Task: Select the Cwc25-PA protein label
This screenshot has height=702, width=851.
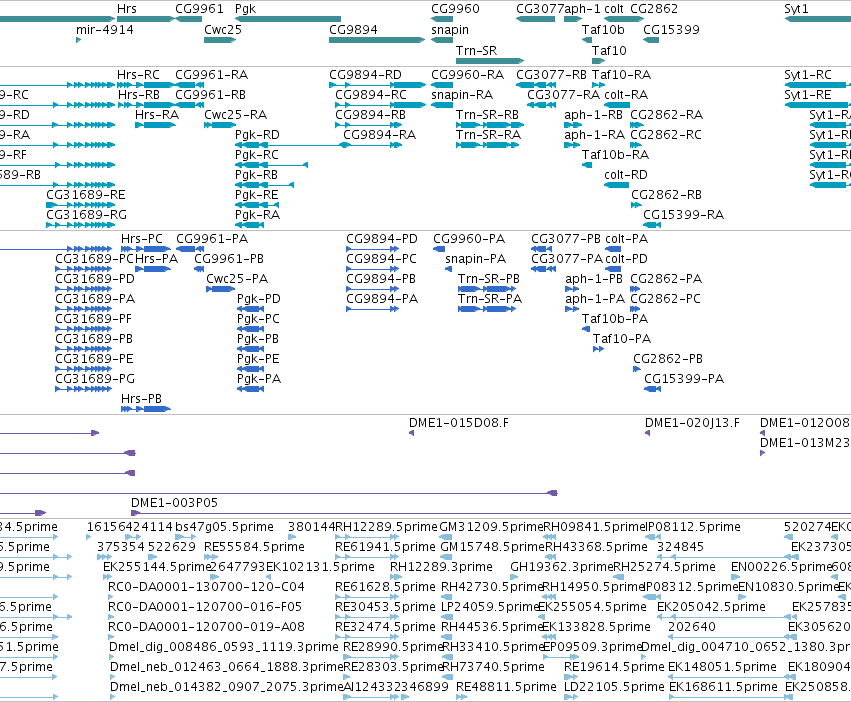Action: click(237, 279)
